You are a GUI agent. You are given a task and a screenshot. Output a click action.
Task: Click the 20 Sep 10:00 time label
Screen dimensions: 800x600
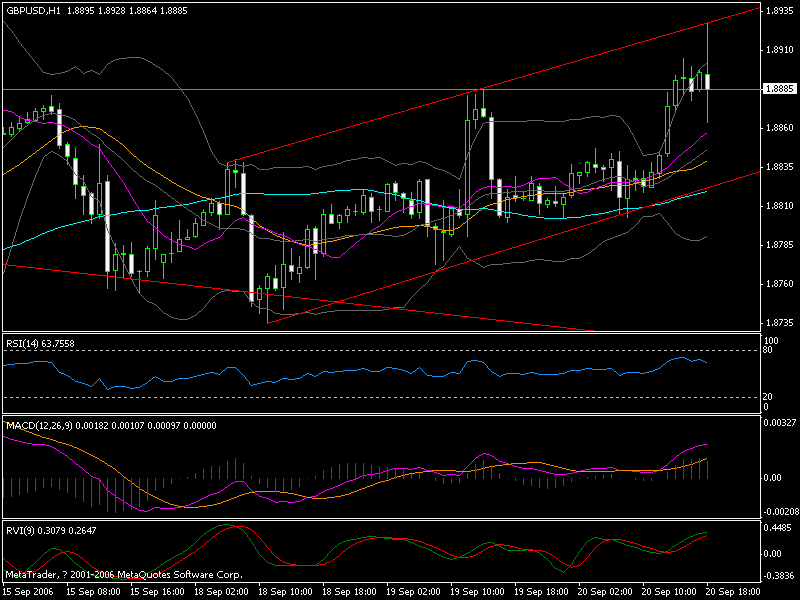[x=669, y=592]
